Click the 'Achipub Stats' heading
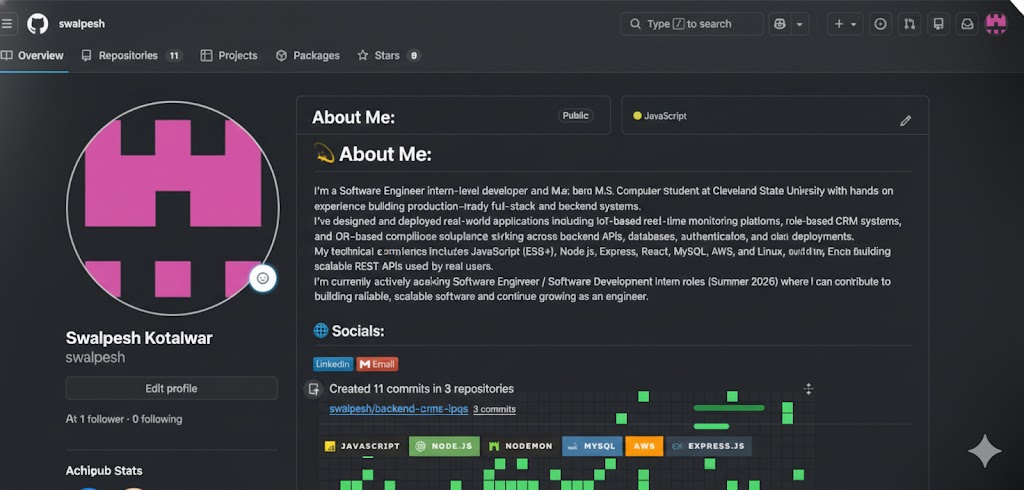Screen dimensions: 1024x490 point(104,470)
